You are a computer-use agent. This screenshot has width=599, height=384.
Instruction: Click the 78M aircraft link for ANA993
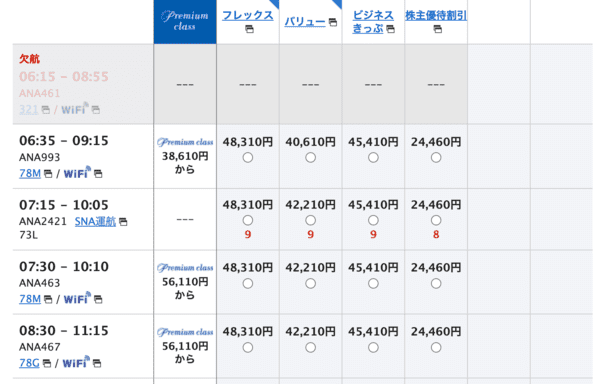pyautogui.click(x=30, y=173)
